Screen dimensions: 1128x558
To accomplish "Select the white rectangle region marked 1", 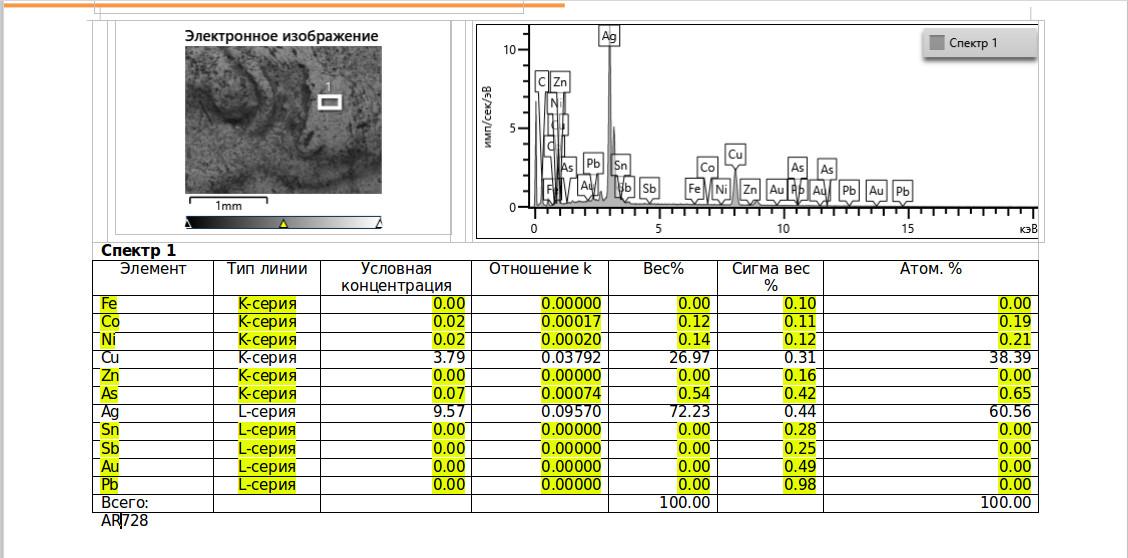I will click(x=330, y=102).
